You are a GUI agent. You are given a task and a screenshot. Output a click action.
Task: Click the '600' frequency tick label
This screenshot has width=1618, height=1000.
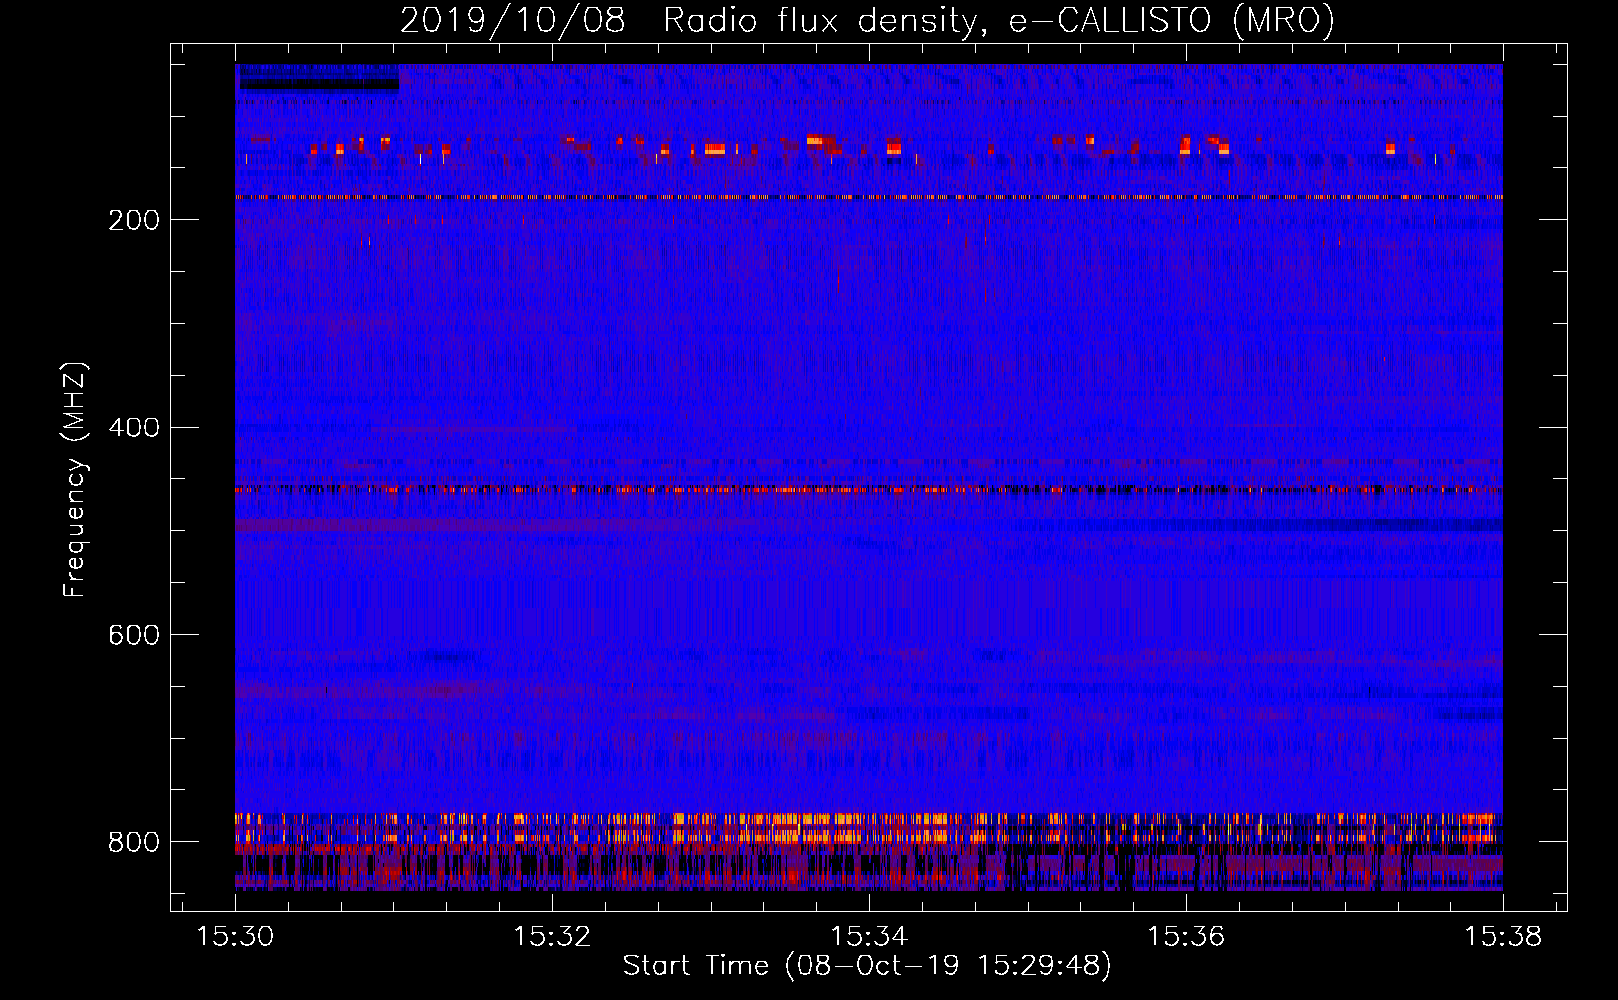[134, 635]
